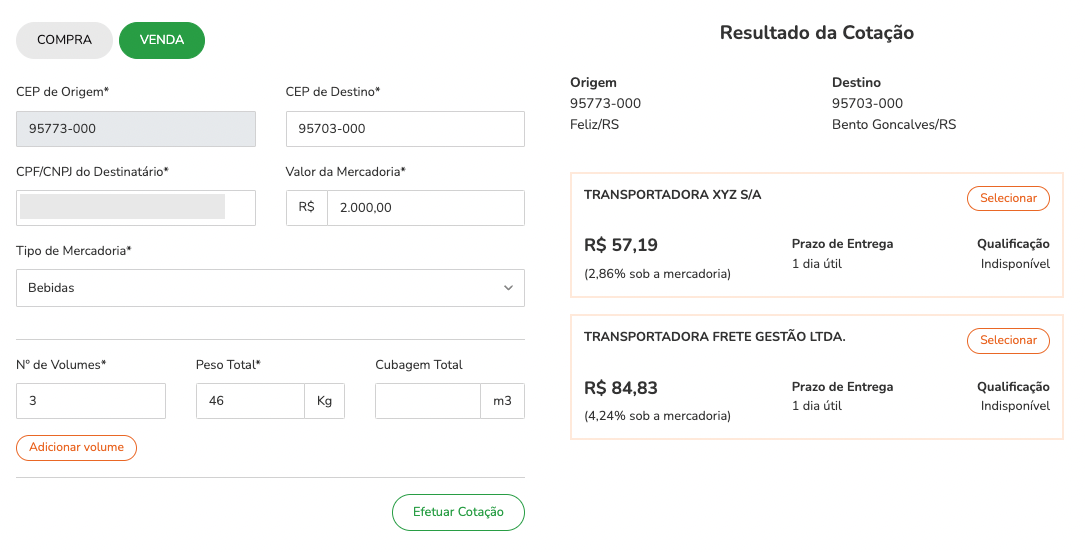Click the R$ currency prefix label
Viewport: 1085px width, 552px height.
pyautogui.click(x=307, y=208)
